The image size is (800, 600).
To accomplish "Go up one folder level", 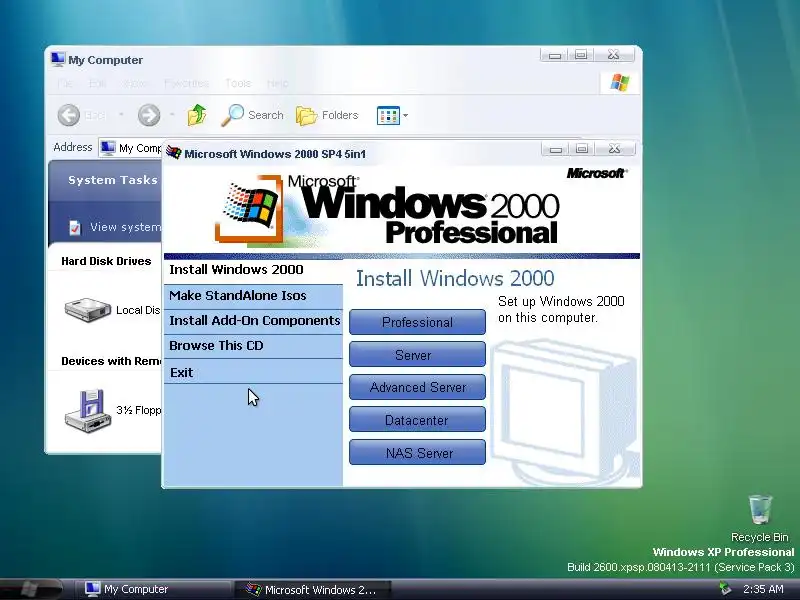I will click(x=197, y=115).
